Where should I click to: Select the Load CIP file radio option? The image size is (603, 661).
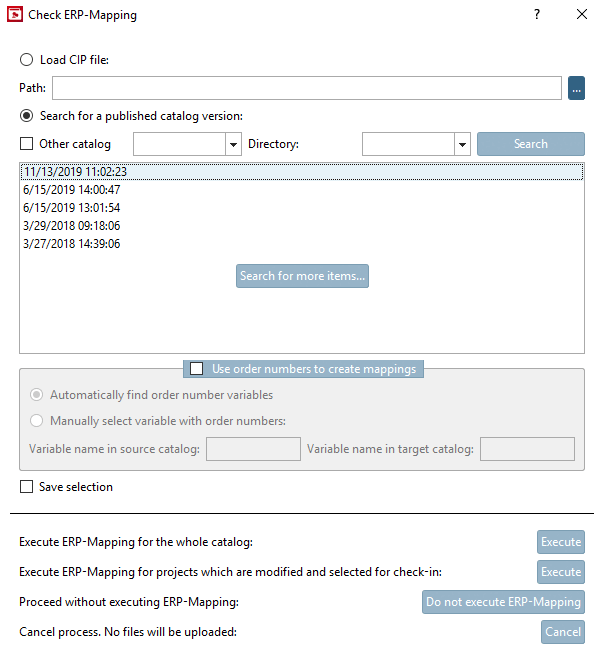click(27, 60)
